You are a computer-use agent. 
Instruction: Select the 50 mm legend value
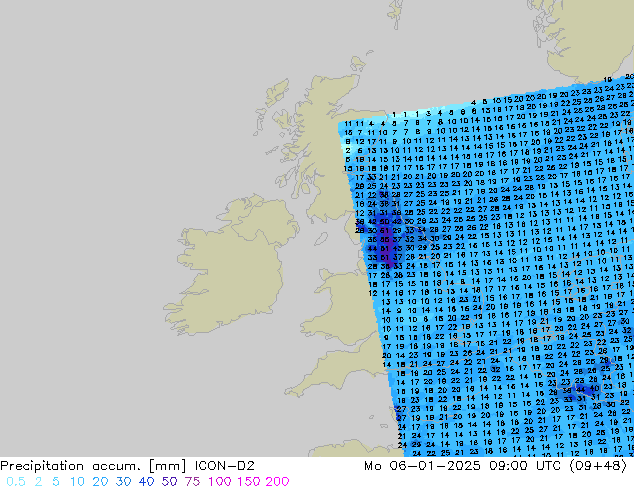click(x=169, y=482)
